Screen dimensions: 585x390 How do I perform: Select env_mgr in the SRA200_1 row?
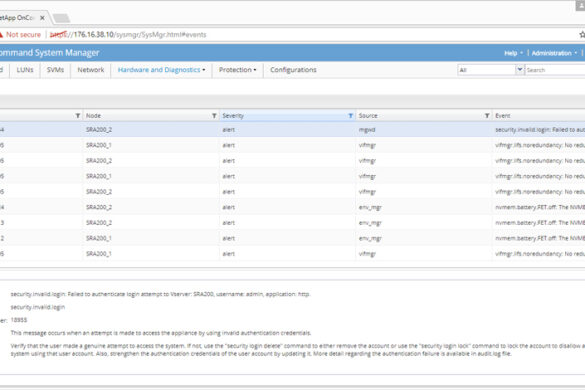pyautogui.click(x=370, y=238)
